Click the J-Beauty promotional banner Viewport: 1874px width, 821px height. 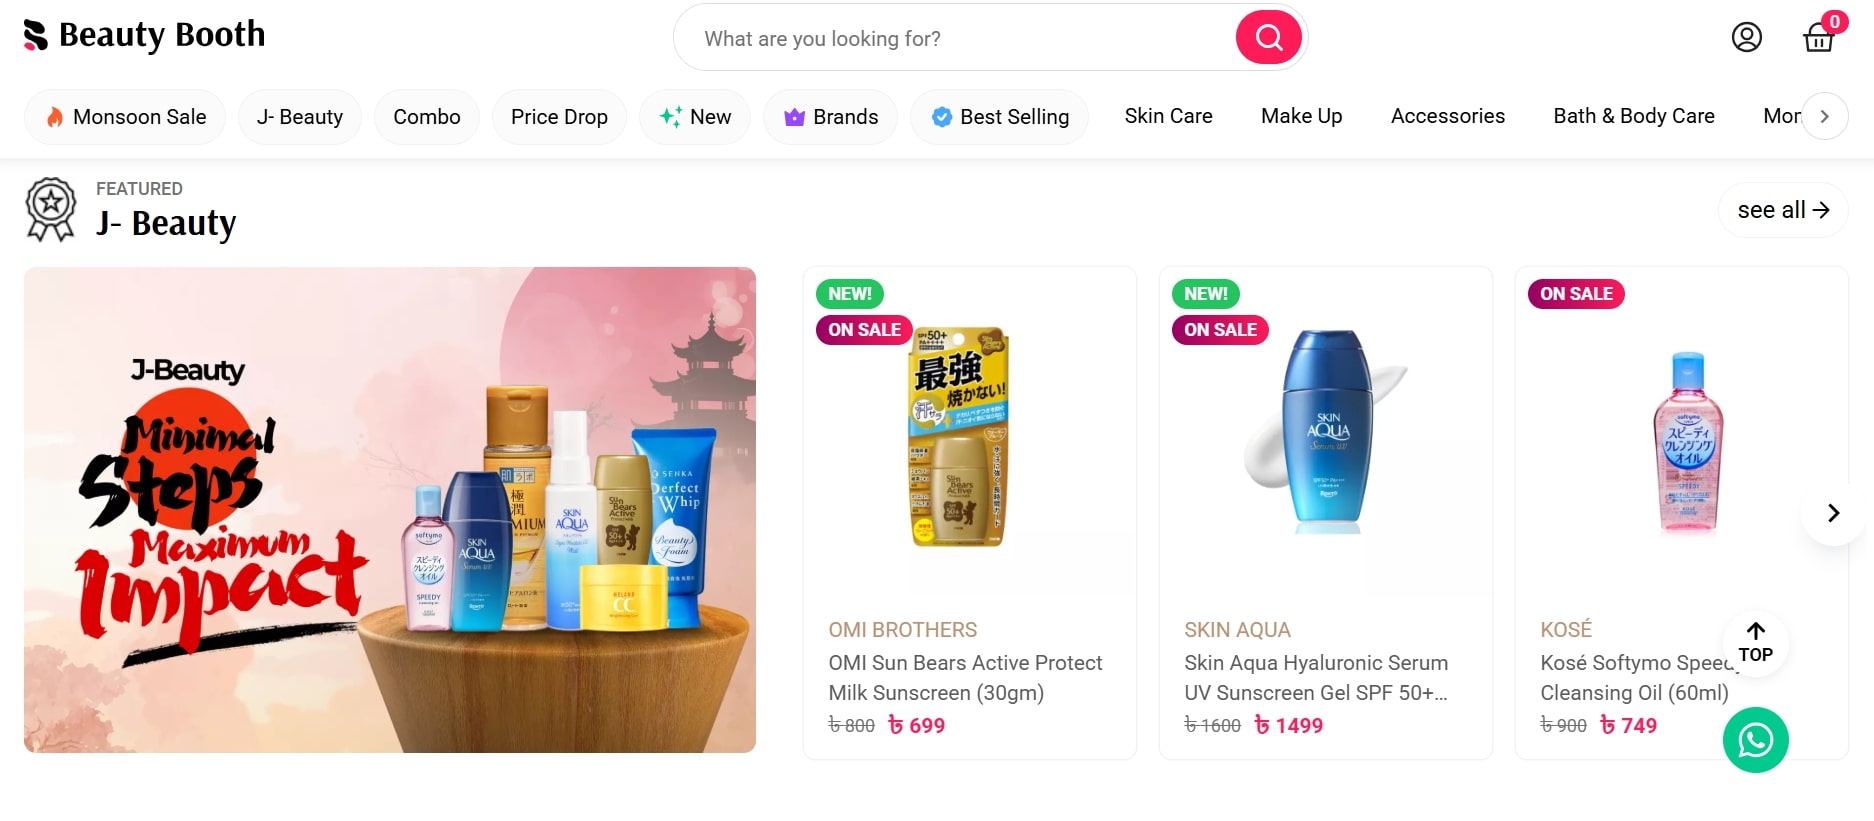[390, 509]
